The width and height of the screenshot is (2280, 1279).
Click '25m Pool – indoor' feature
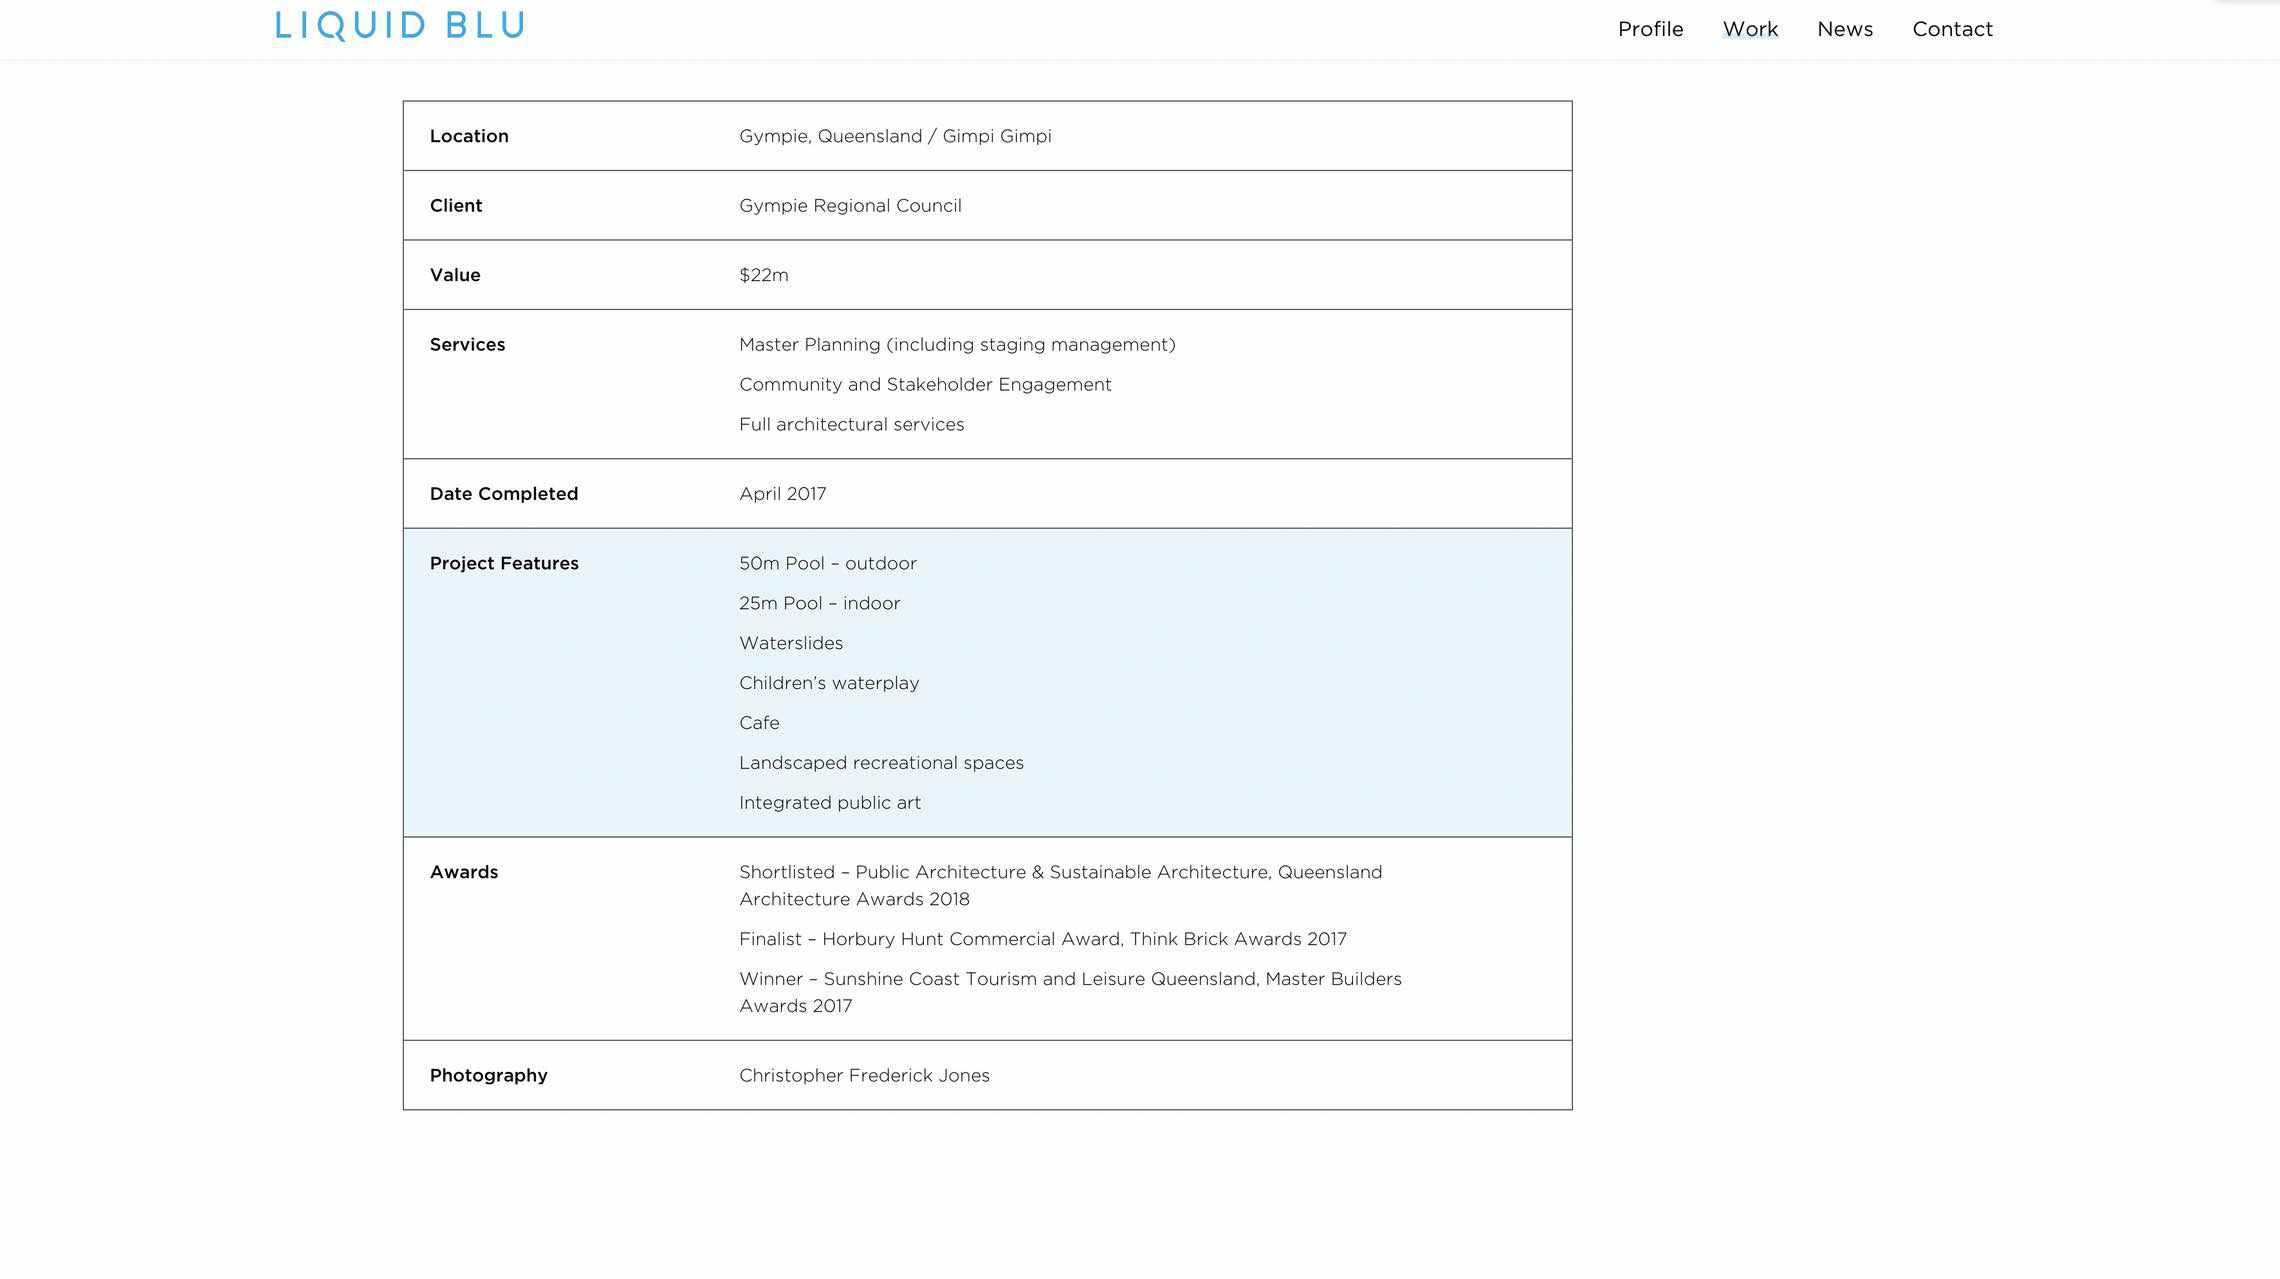[819, 604]
